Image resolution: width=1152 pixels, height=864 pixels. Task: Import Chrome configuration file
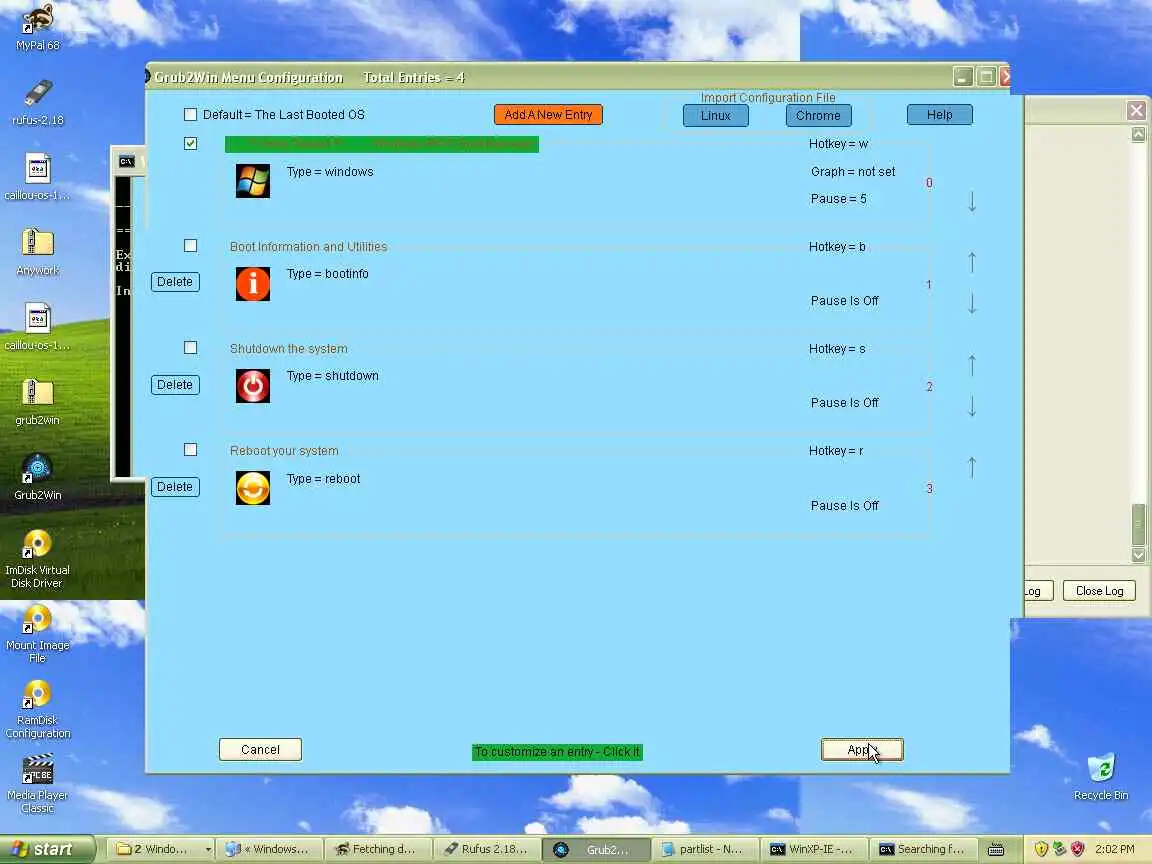818,115
